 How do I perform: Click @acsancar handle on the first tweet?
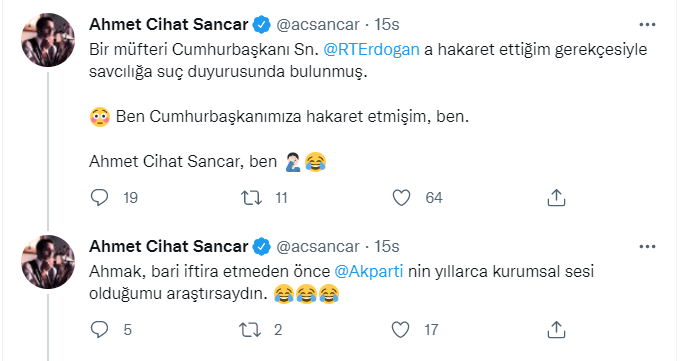click(318, 25)
